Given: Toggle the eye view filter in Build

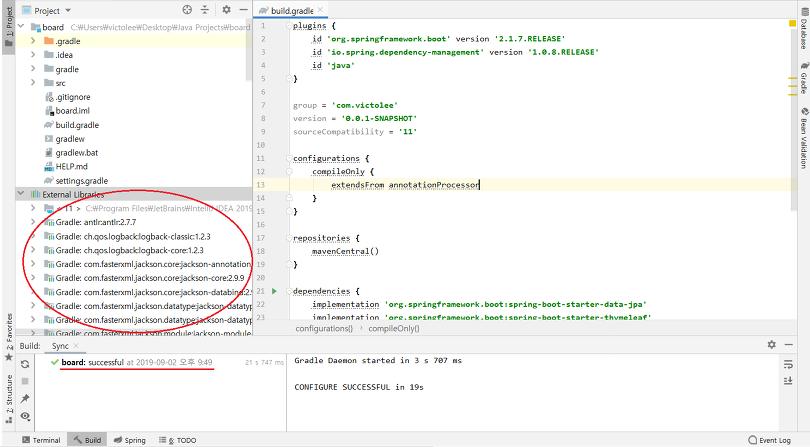Looking at the screenshot, I should point(25,416).
